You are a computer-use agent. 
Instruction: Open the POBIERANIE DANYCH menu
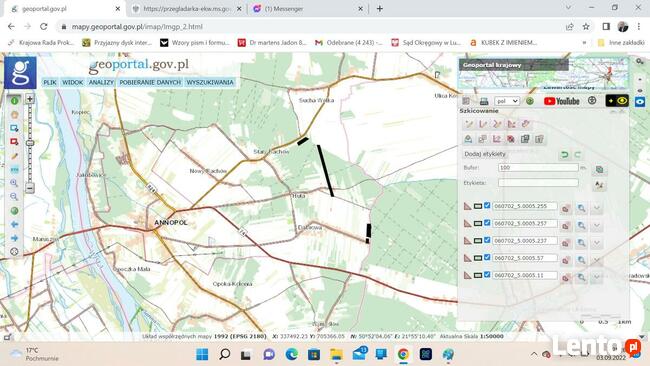click(150, 82)
